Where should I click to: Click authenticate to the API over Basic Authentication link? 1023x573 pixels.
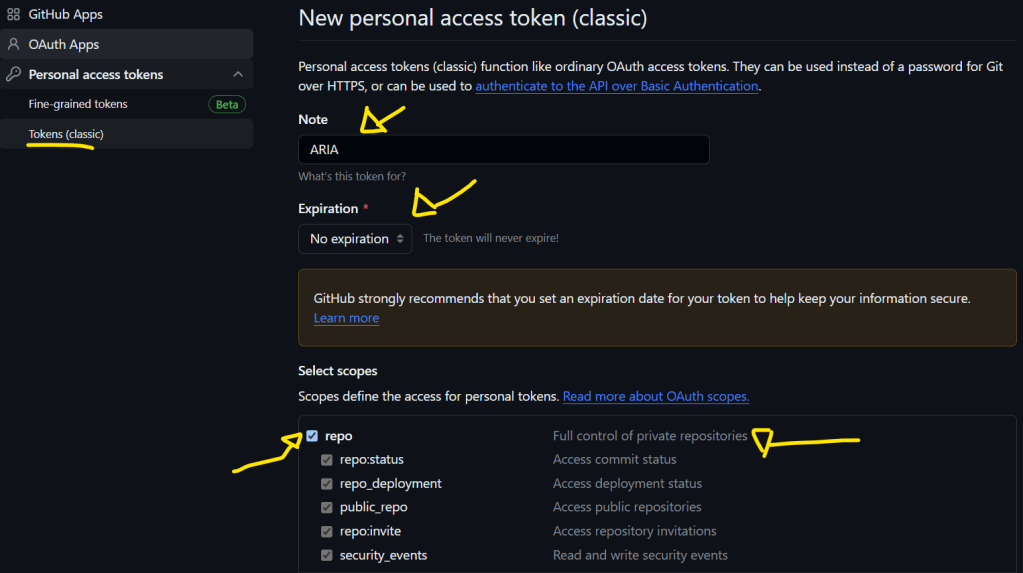click(x=616, y=86)
